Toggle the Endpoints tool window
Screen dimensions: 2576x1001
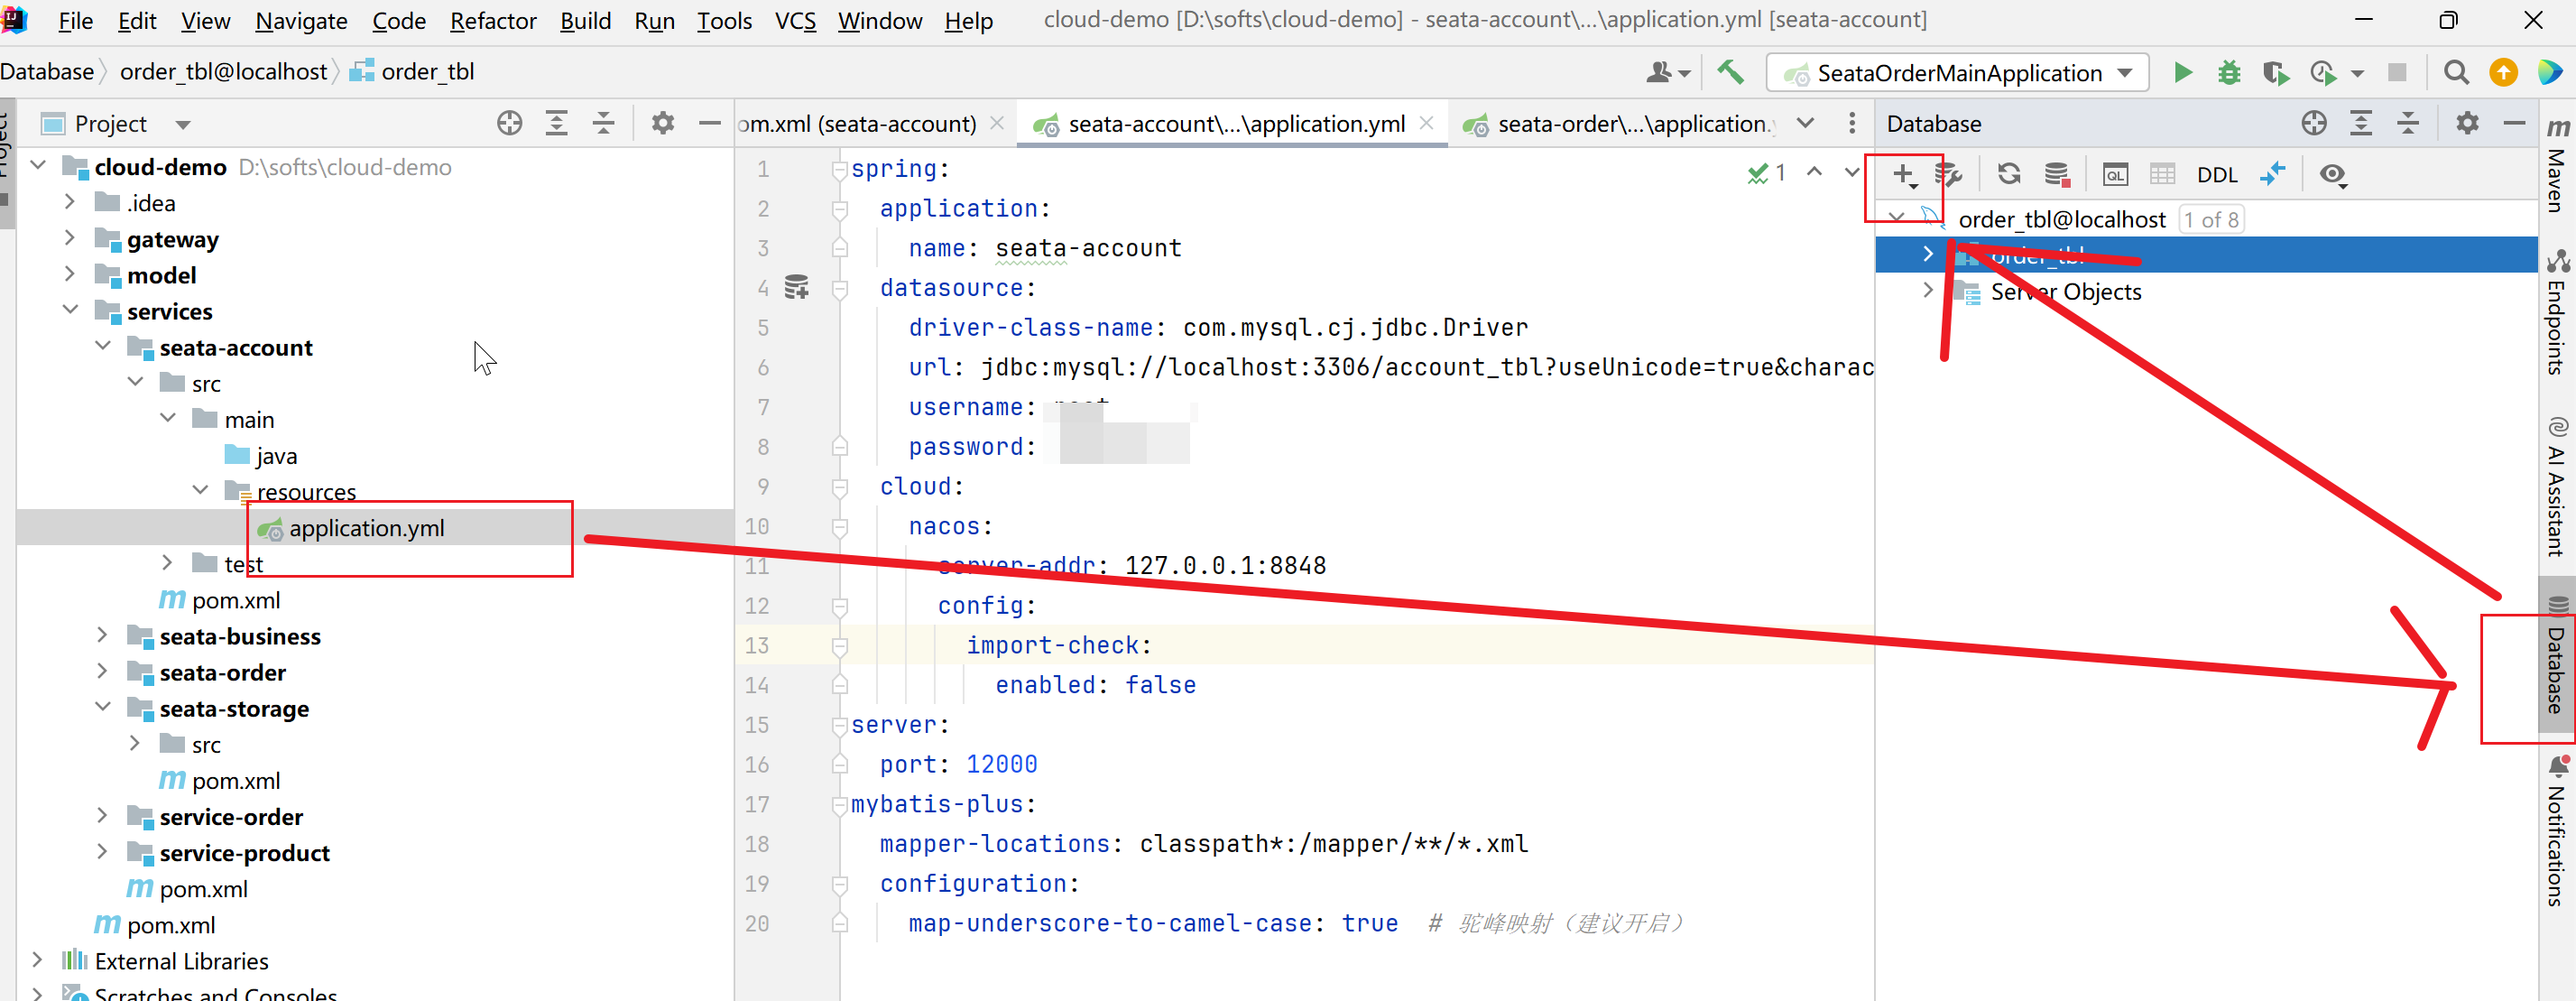[2558, 312]
